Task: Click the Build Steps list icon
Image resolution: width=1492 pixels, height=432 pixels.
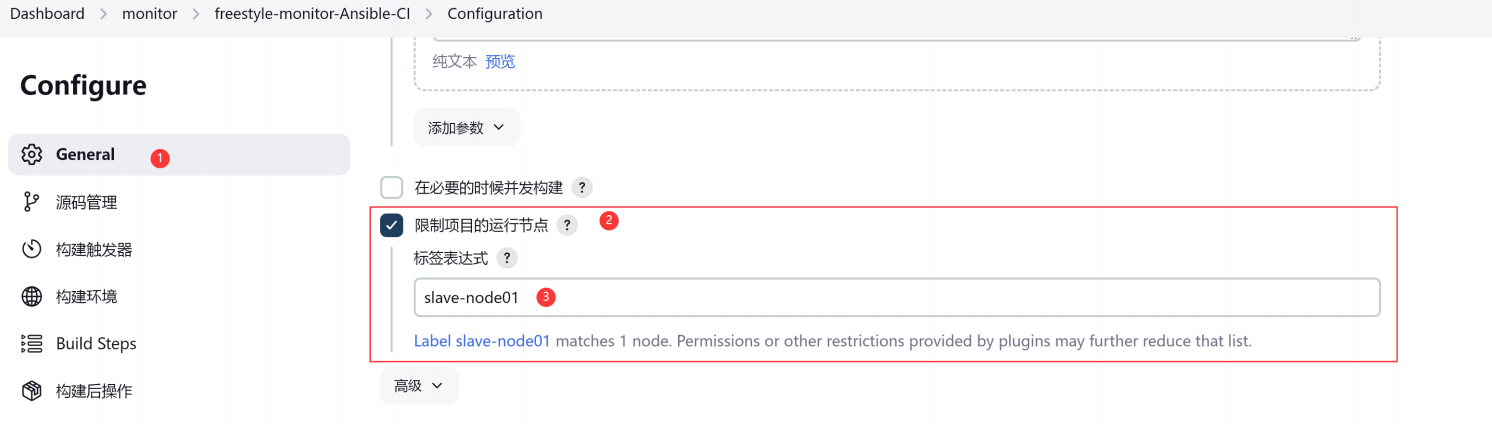Action: pyautogui.click(x=32, y=344)
